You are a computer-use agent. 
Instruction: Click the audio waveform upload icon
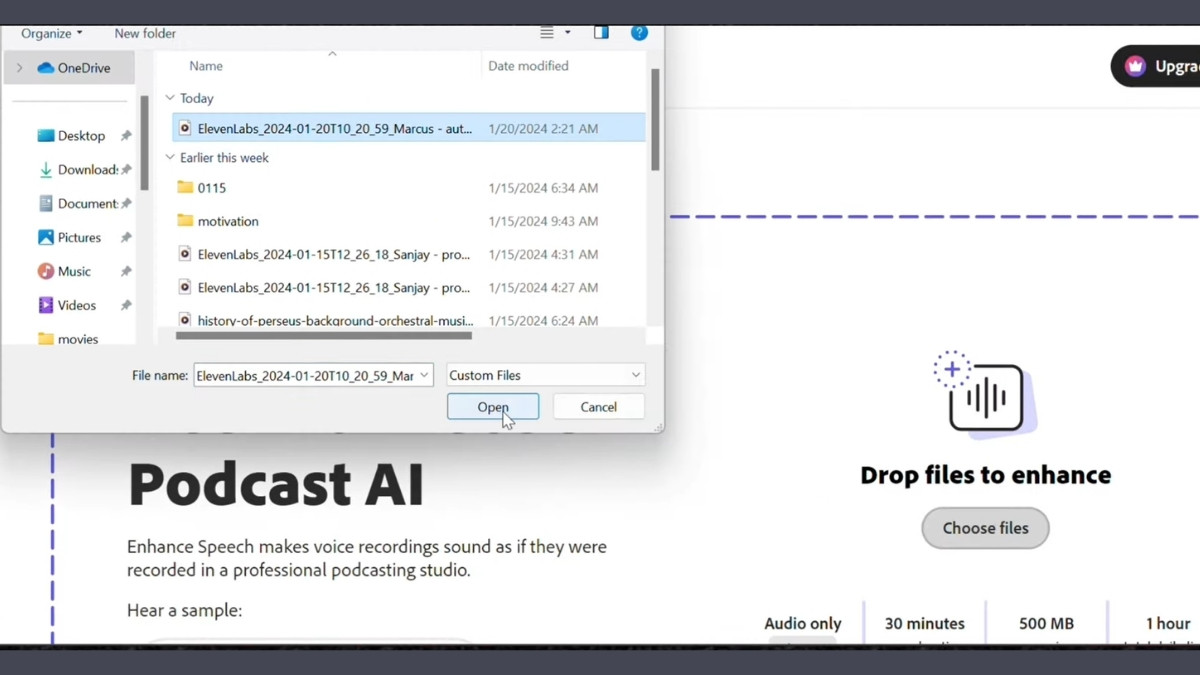click(985, 396)
